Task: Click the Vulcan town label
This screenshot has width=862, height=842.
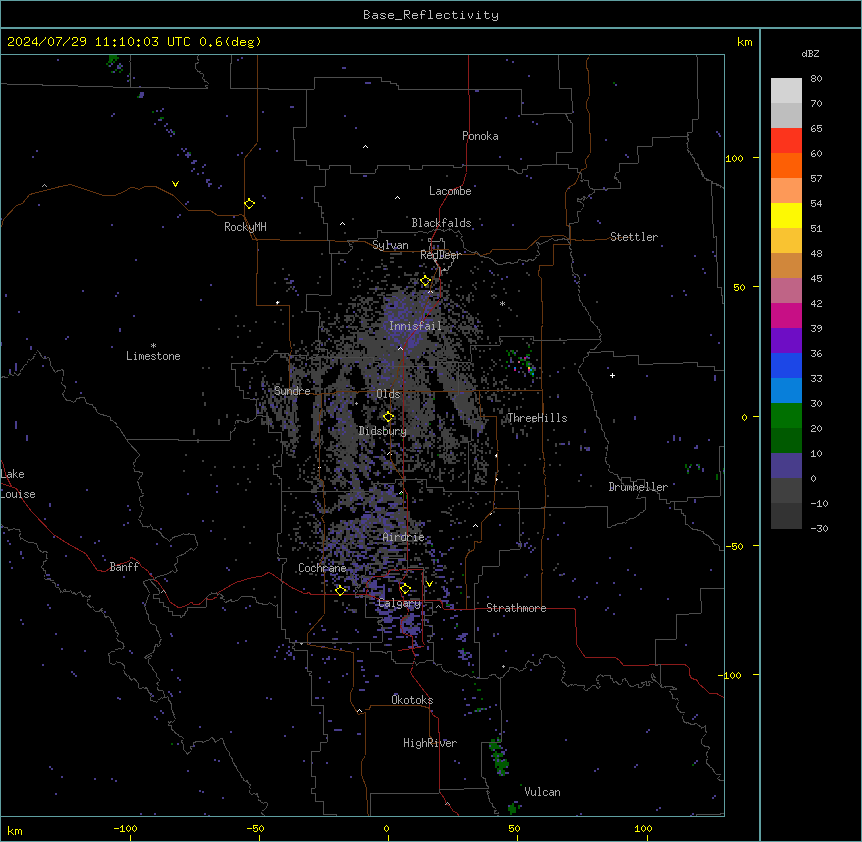Action: click(x=543, y=792)
